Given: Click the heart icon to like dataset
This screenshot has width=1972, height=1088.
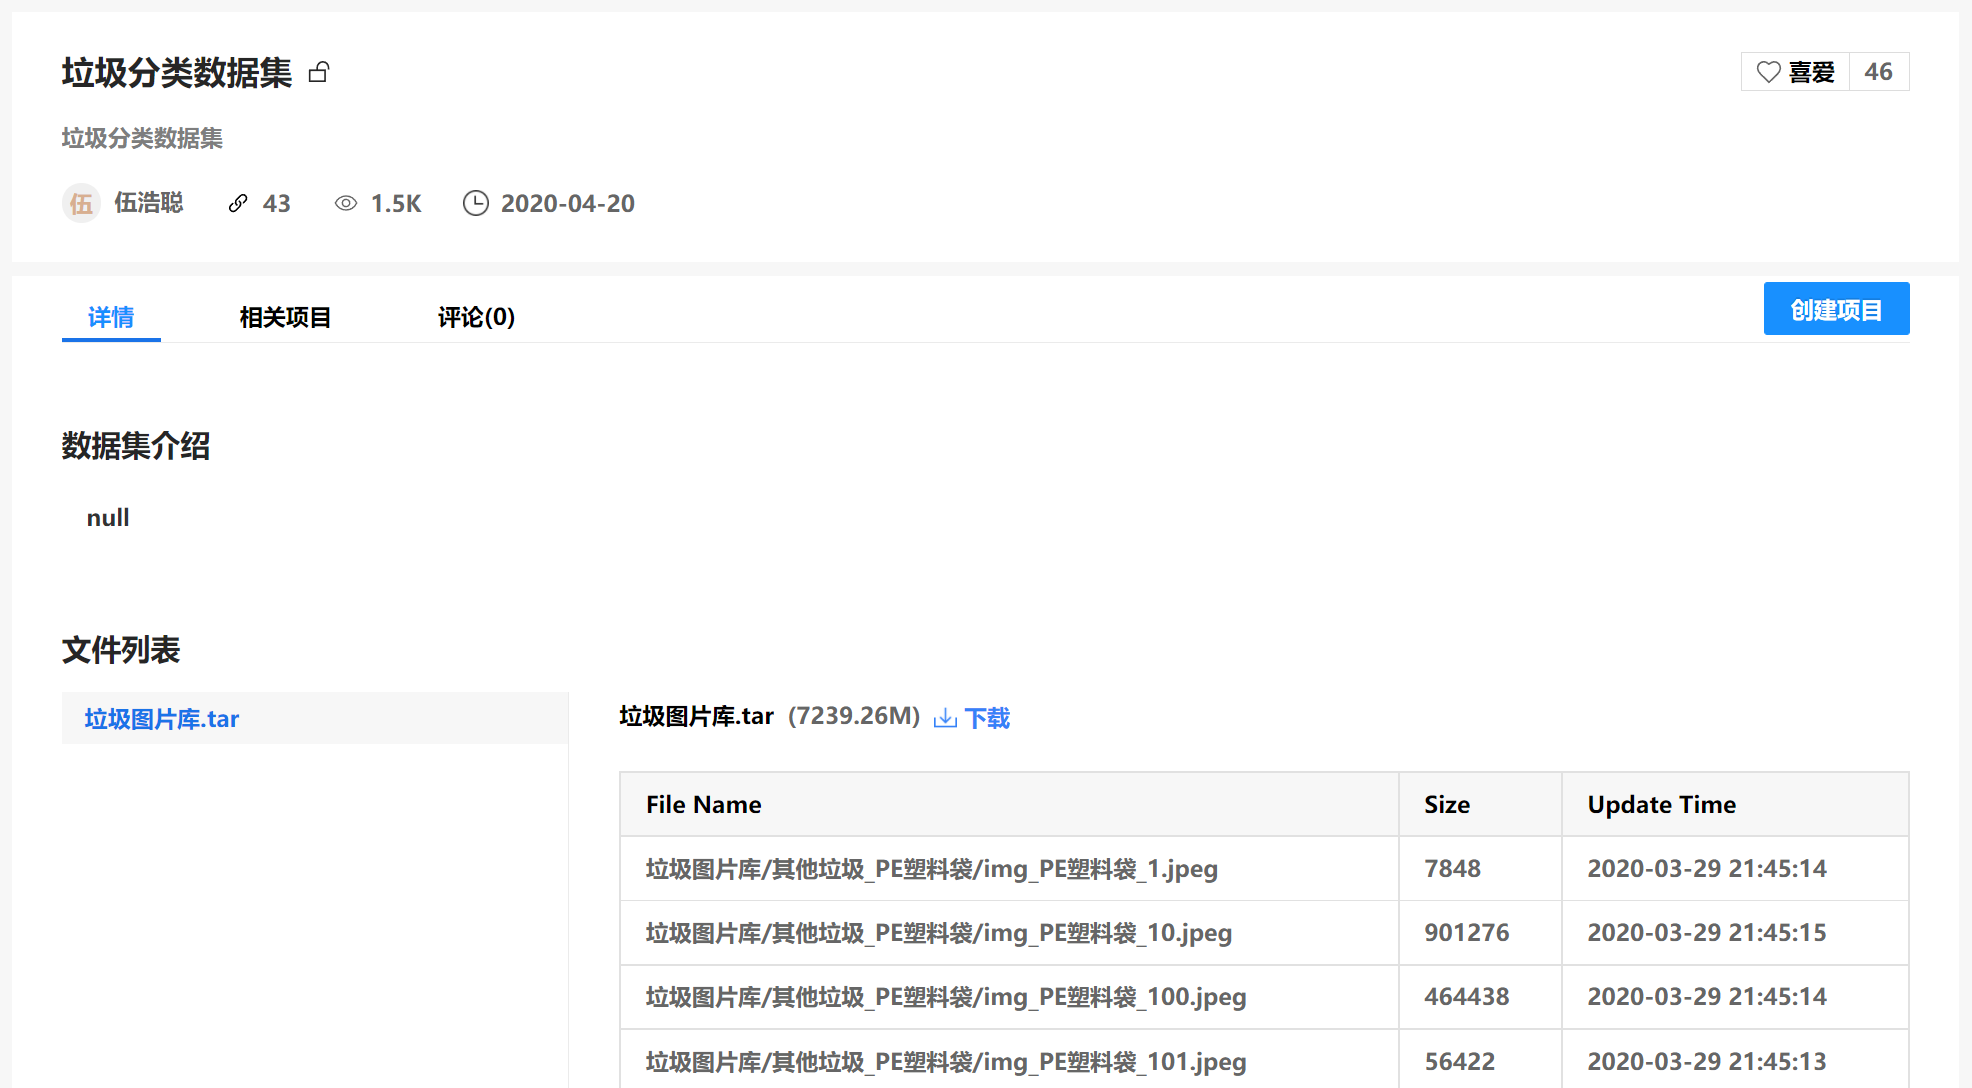Looking at the screenshot, I should 1768,72.
